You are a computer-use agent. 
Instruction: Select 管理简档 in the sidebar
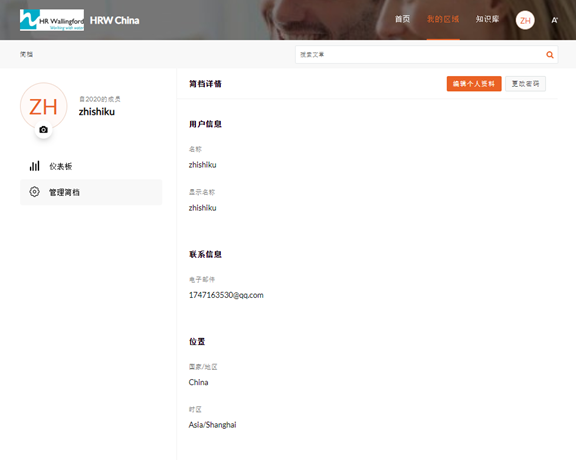[91, 192]
